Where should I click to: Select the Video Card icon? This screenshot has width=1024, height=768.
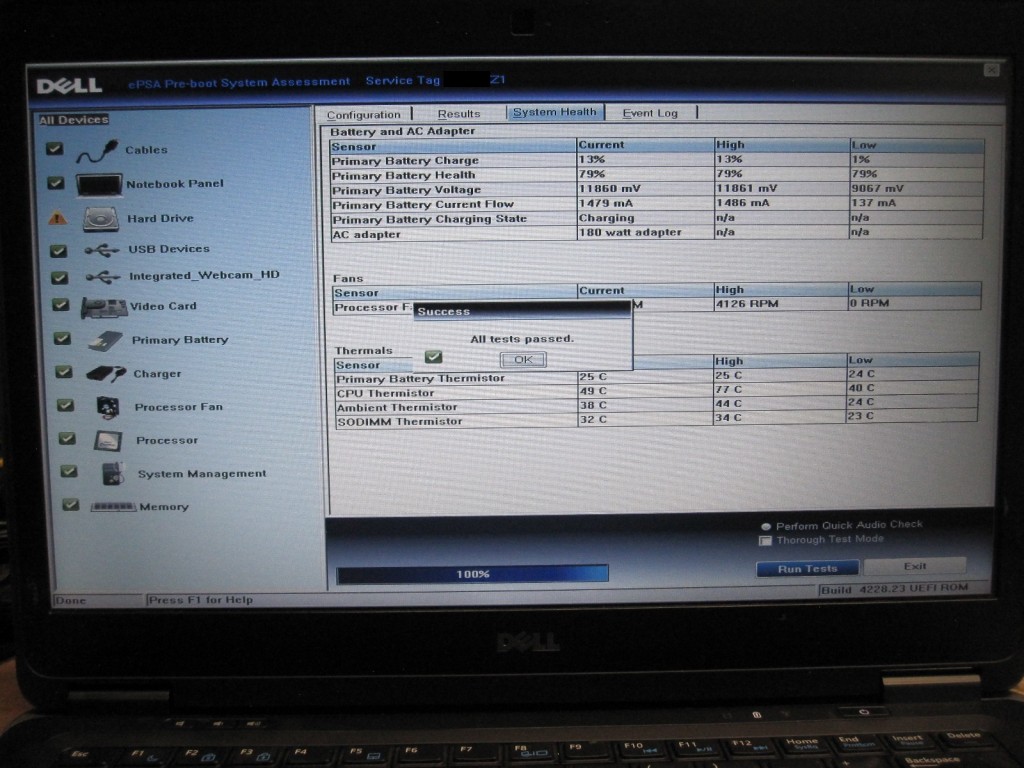[x=104, y=307]
